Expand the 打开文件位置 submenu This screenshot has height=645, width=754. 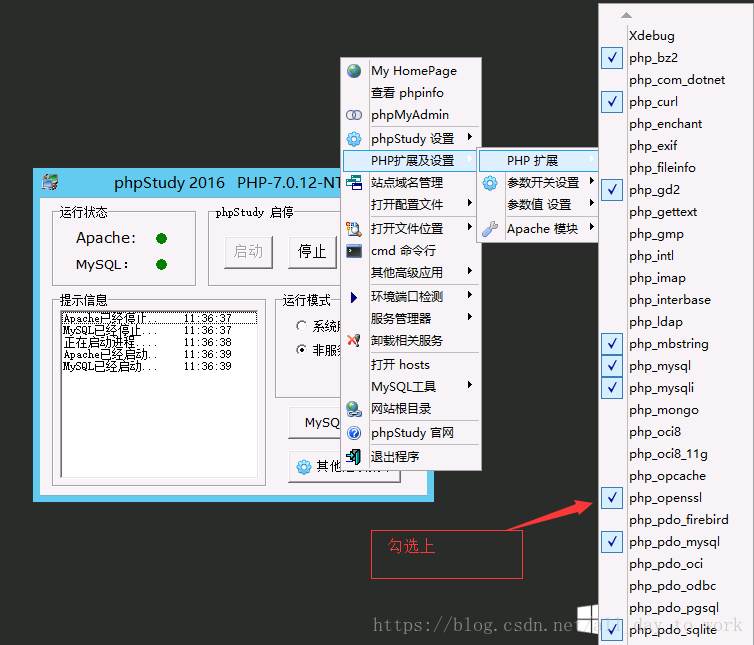coord(412,229)
